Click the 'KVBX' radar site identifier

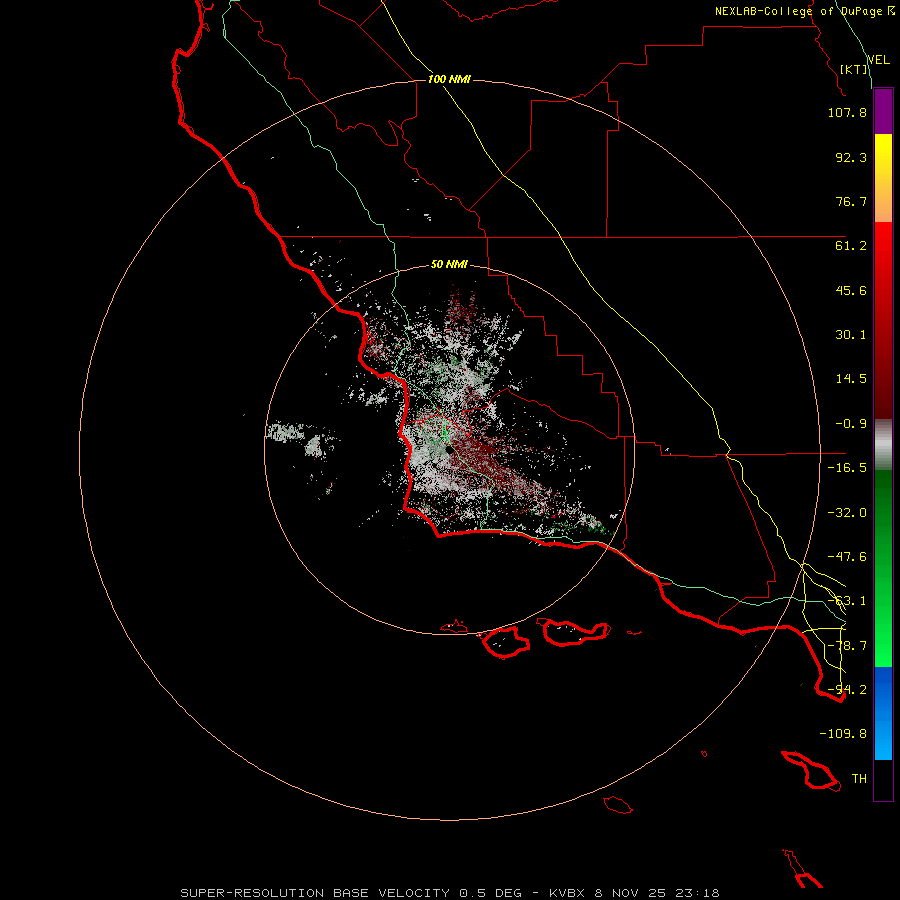(567, 893)
